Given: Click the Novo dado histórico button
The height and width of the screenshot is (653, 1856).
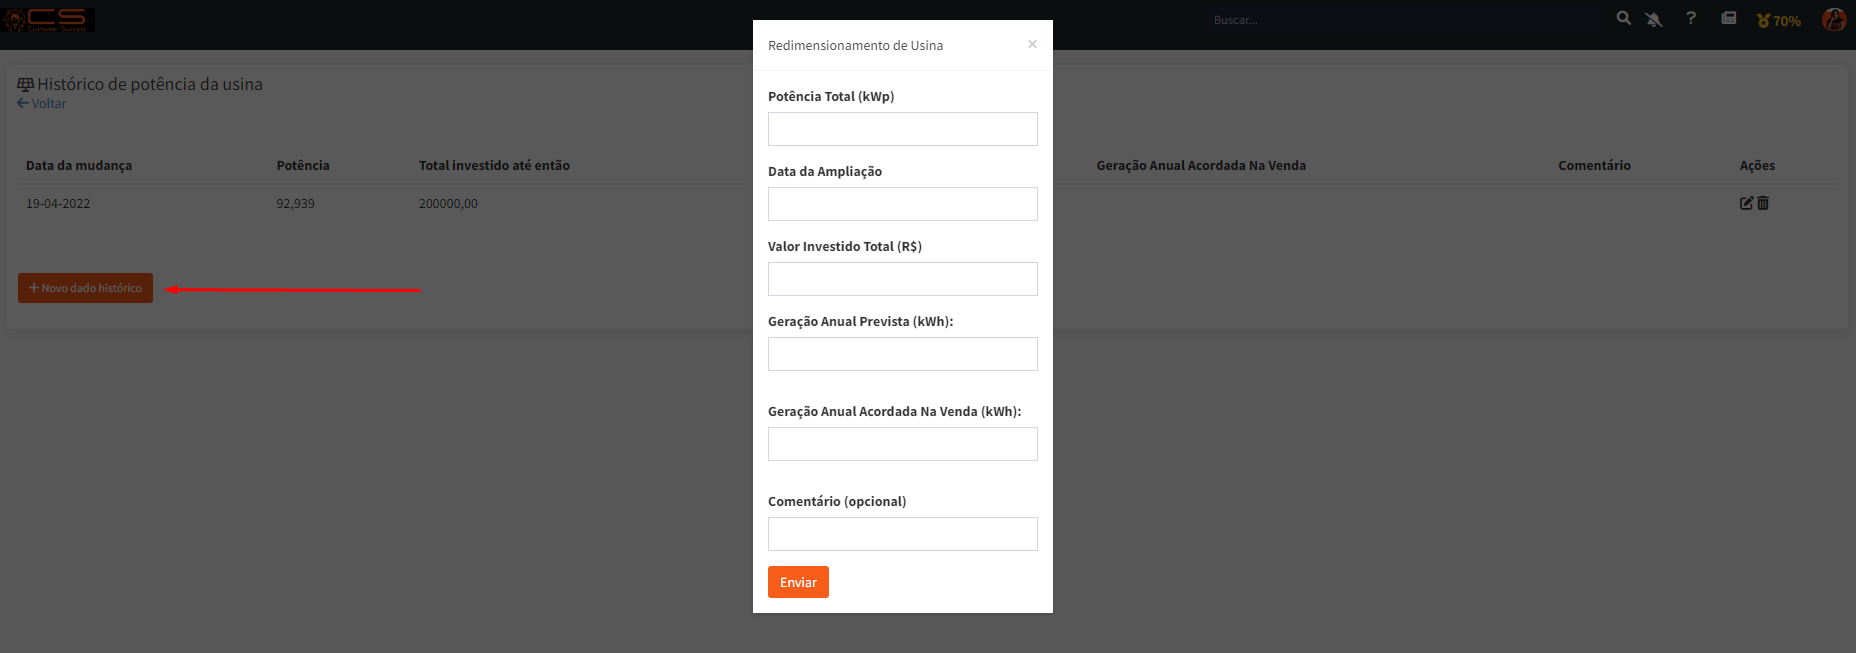Looking at the screenshot, I should (x=85, y=288).
